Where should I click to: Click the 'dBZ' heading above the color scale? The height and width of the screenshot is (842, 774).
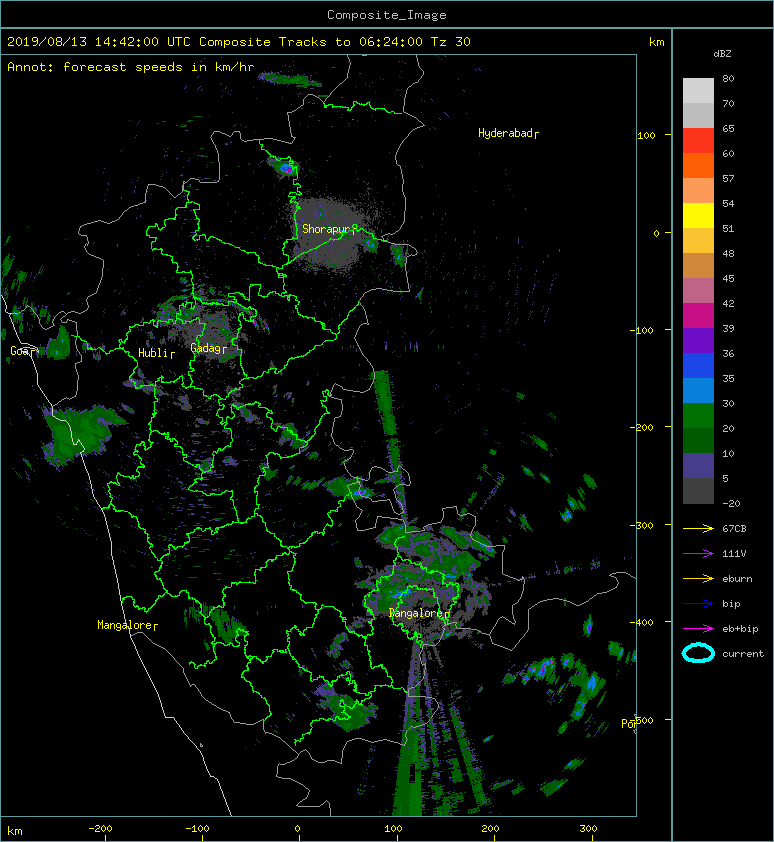pyautogui.click(x=722, y=54)
